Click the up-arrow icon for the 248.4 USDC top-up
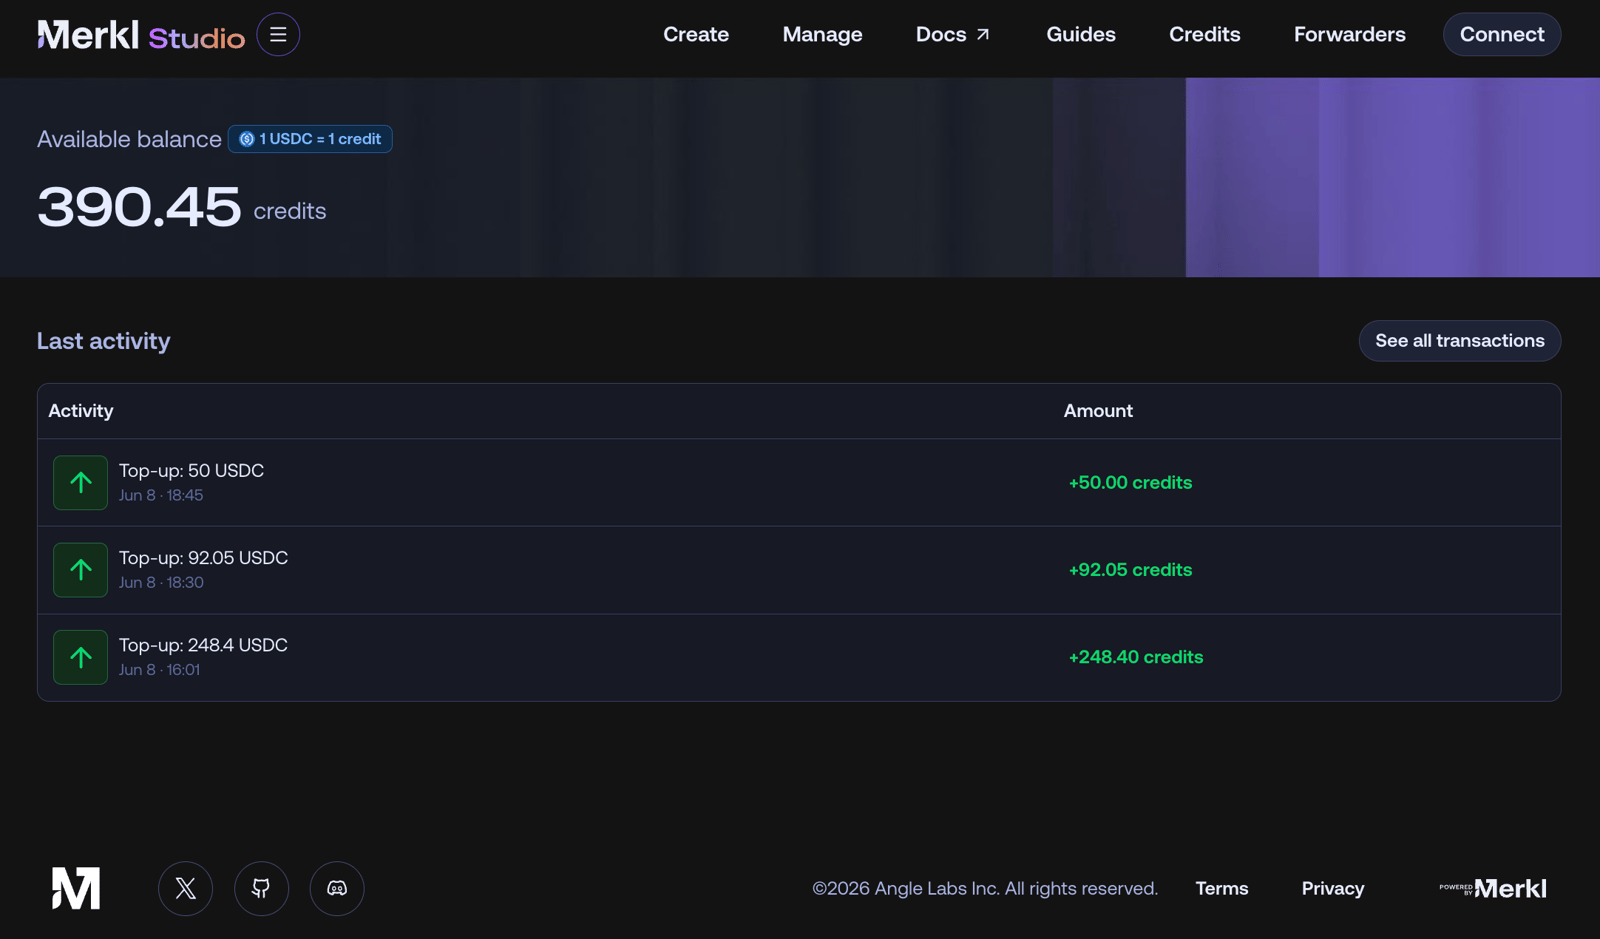The image size is (1600, 939). coord(80,657)
